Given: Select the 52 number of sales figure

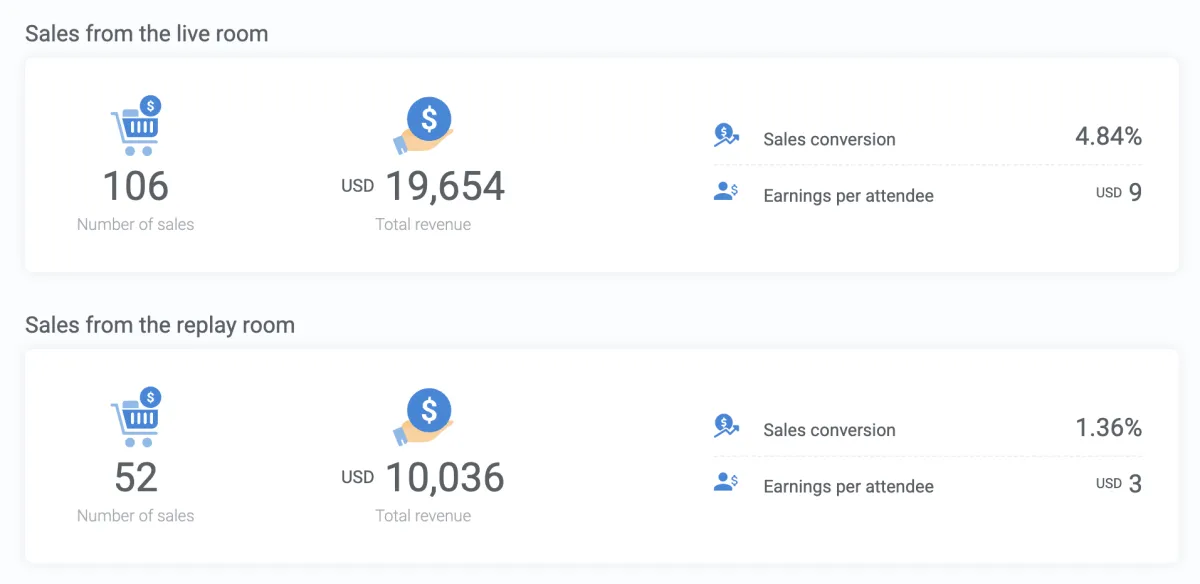Looking at the screenshot, I should [x=135, y=478].
